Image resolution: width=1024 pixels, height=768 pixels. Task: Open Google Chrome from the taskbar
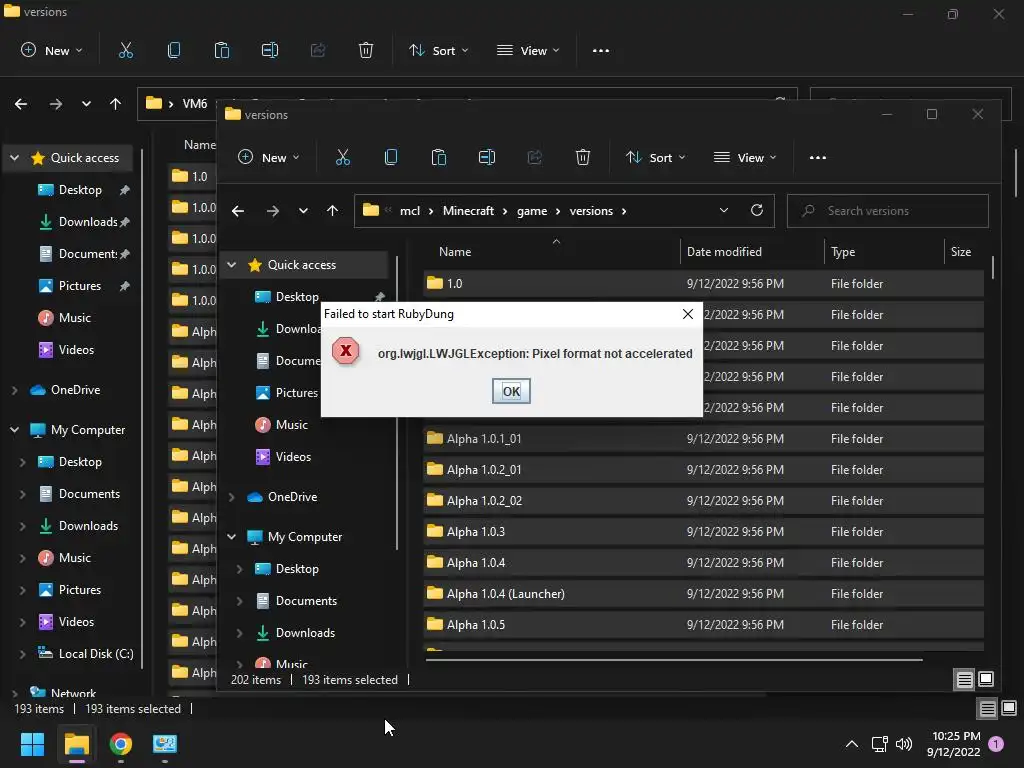(121, 744)
